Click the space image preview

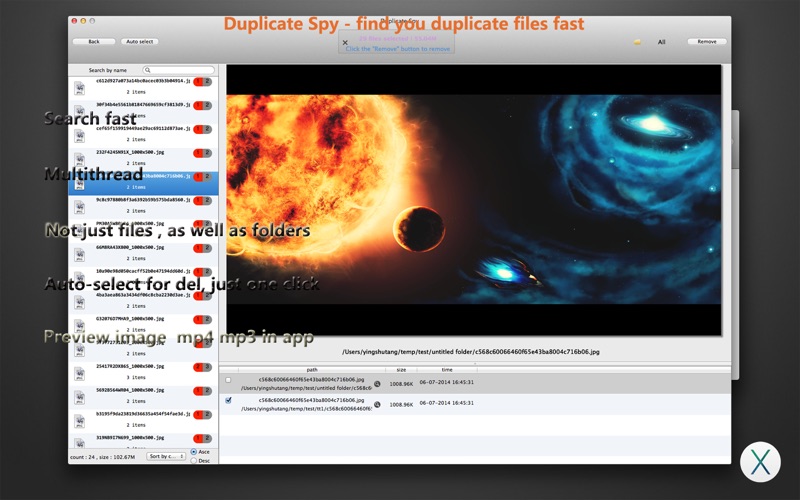pos(474,199)
